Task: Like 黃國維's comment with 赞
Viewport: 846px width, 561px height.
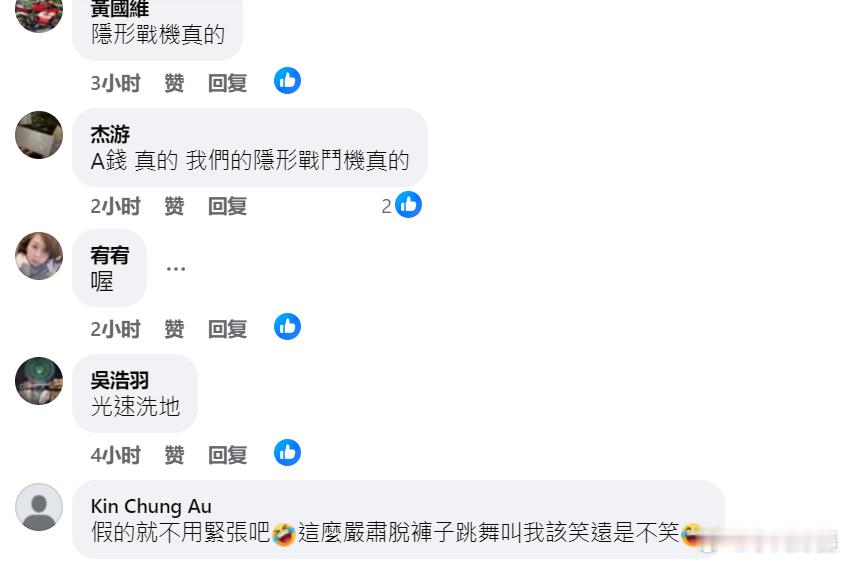Action: (x=174, y=83)
